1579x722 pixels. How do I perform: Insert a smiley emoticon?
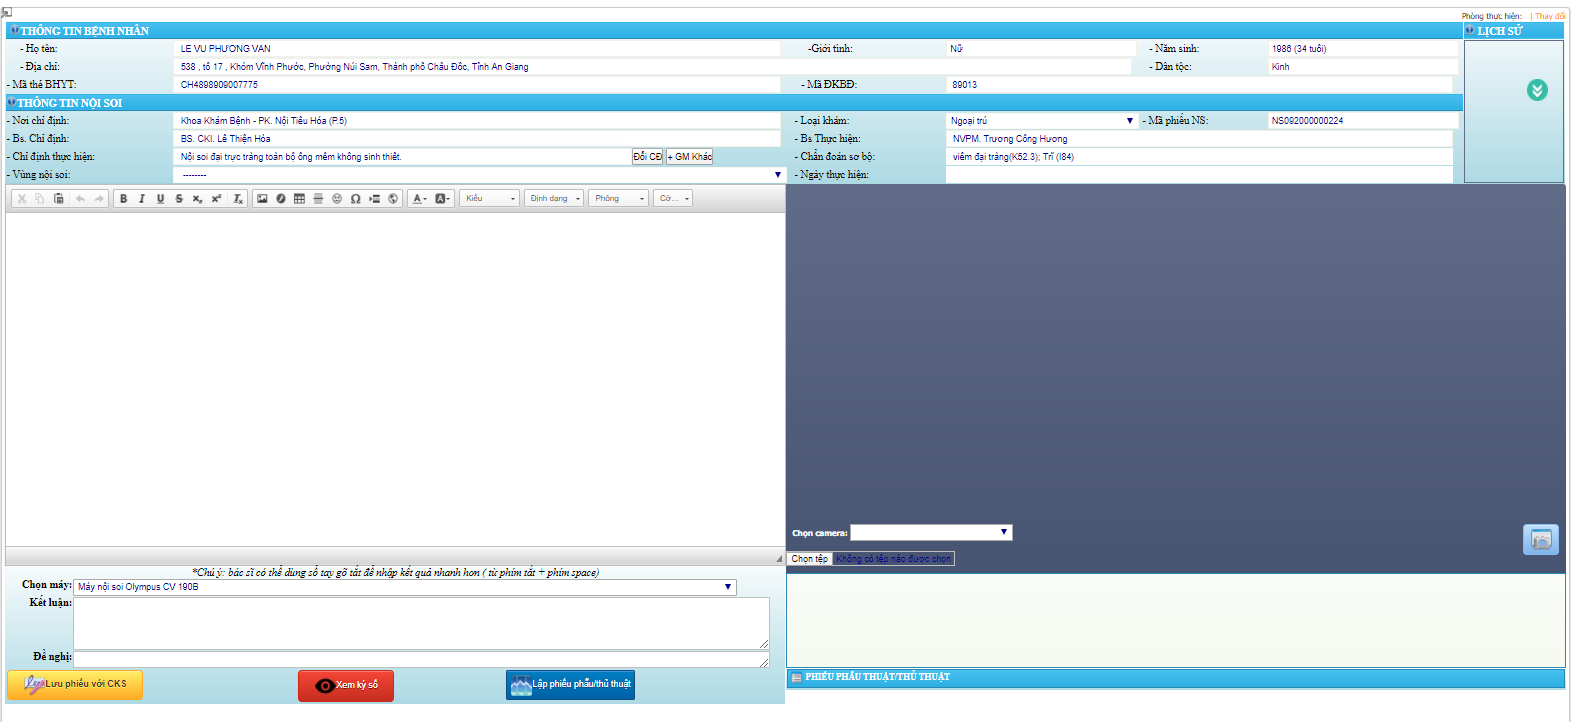[337, 199]
